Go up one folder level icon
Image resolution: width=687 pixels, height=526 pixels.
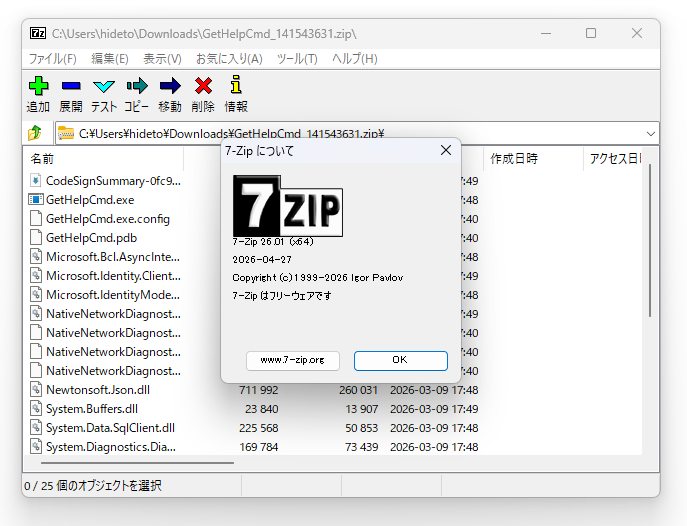[35, 133]
